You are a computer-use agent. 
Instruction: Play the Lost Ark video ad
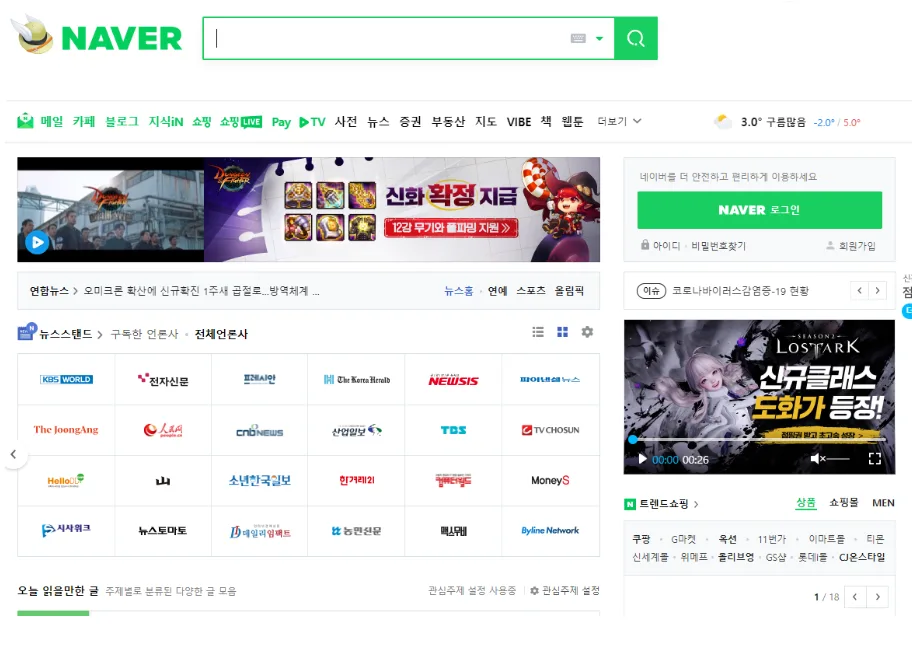click(642, 459)
